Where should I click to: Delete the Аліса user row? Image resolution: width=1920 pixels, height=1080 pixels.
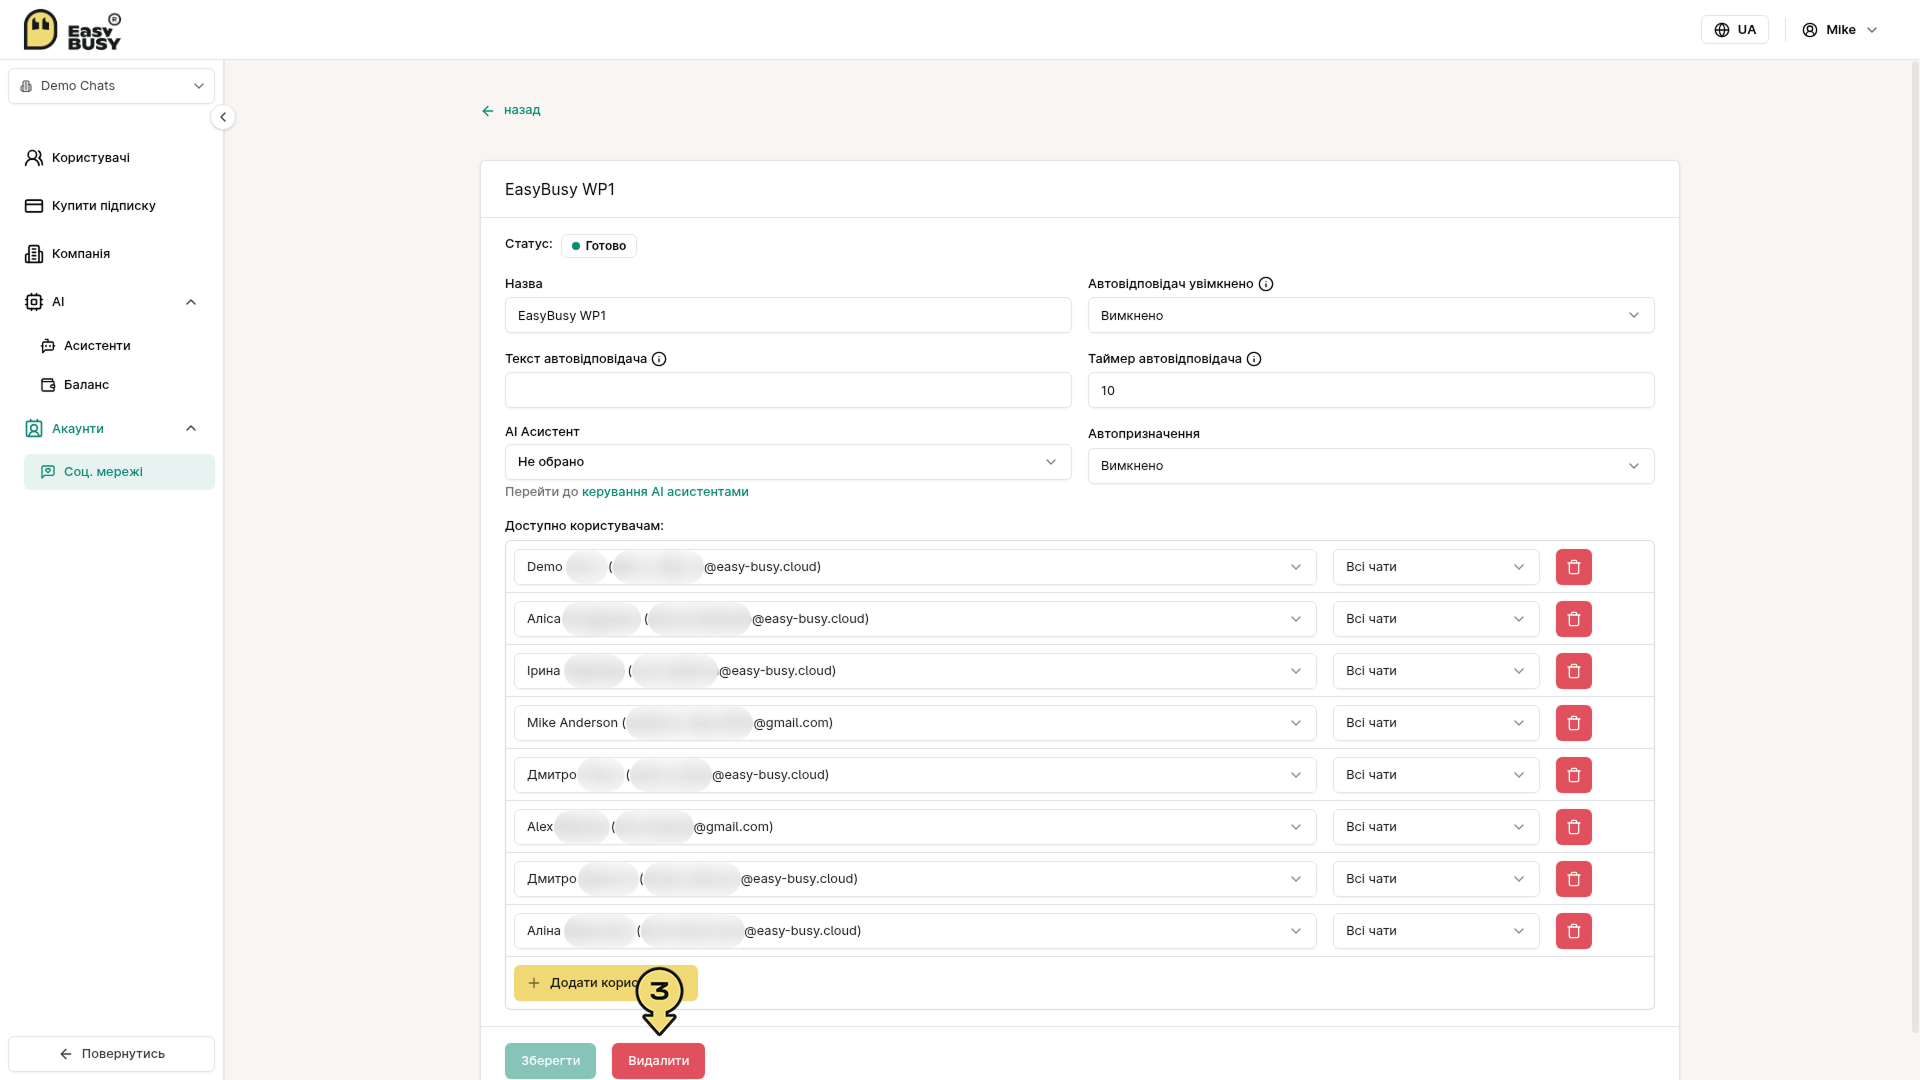pyautogui.click(x=1574, y=619)
